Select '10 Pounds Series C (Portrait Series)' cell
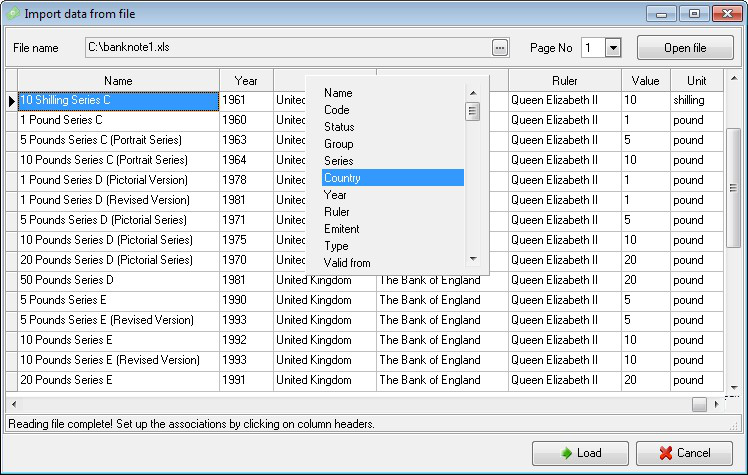This screenshot has height=475, width=748. [118, 161]
